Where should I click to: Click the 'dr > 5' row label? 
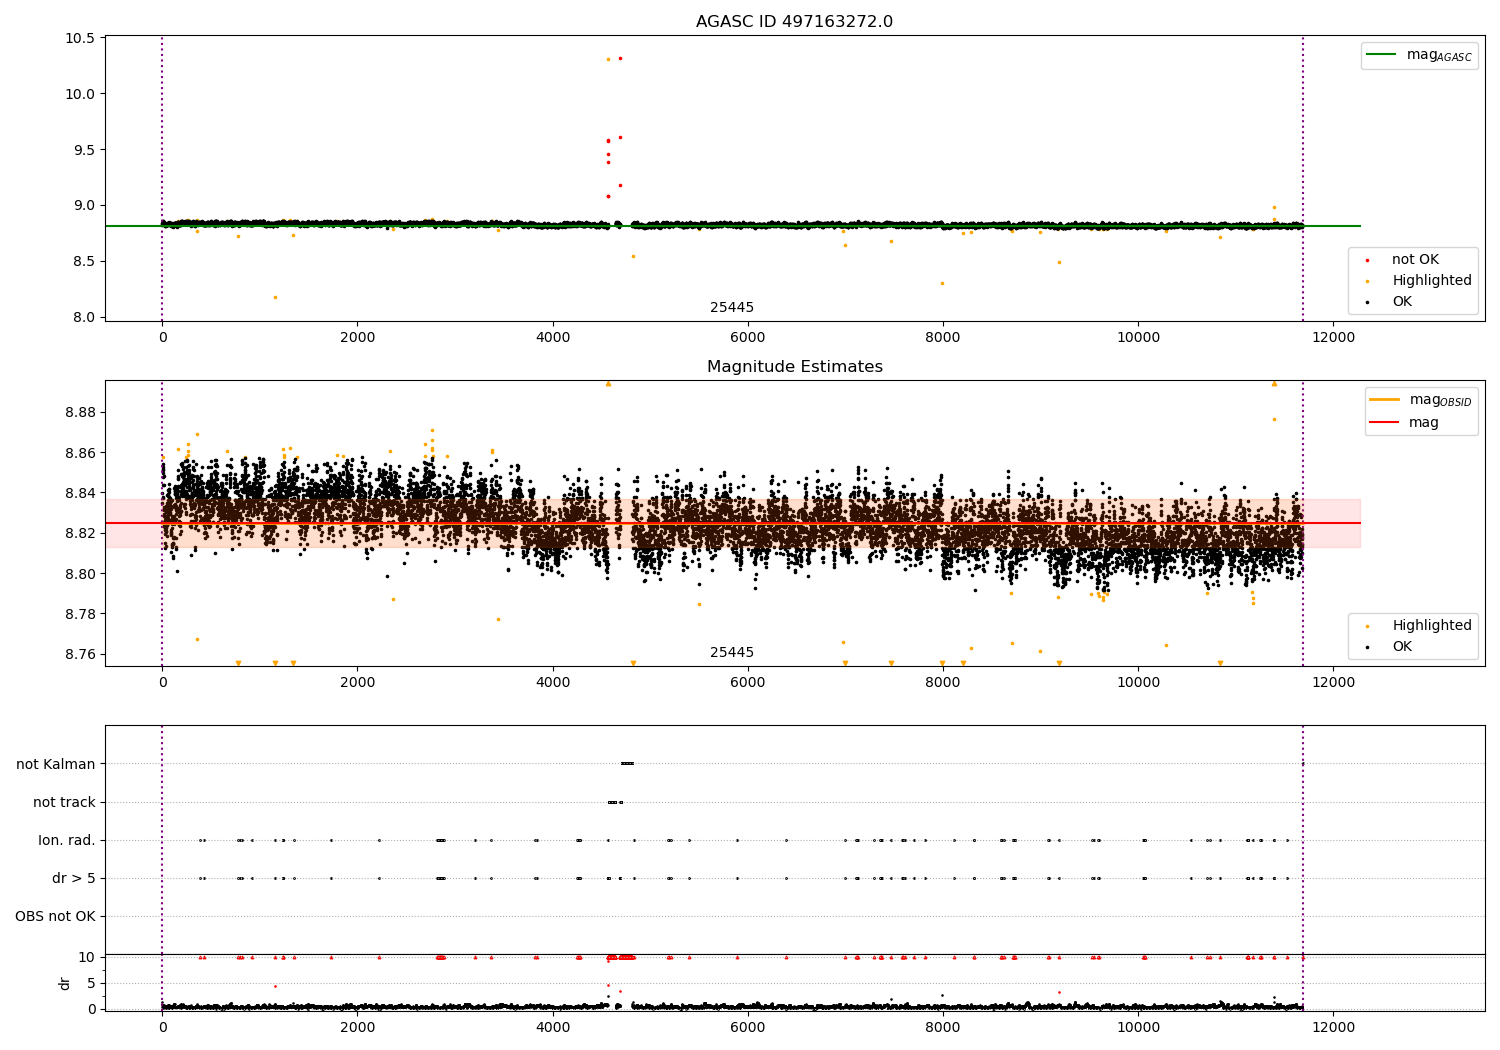[x=74, y=878]
